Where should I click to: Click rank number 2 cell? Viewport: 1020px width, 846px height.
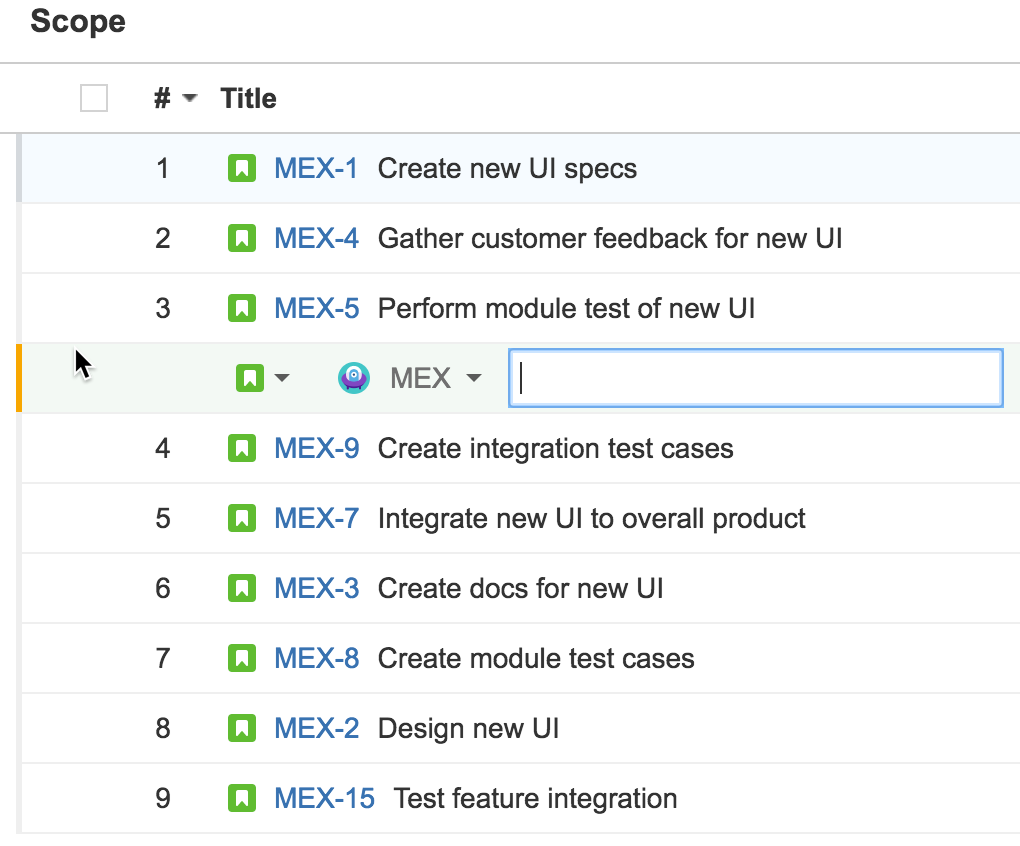tap(163, 238)
